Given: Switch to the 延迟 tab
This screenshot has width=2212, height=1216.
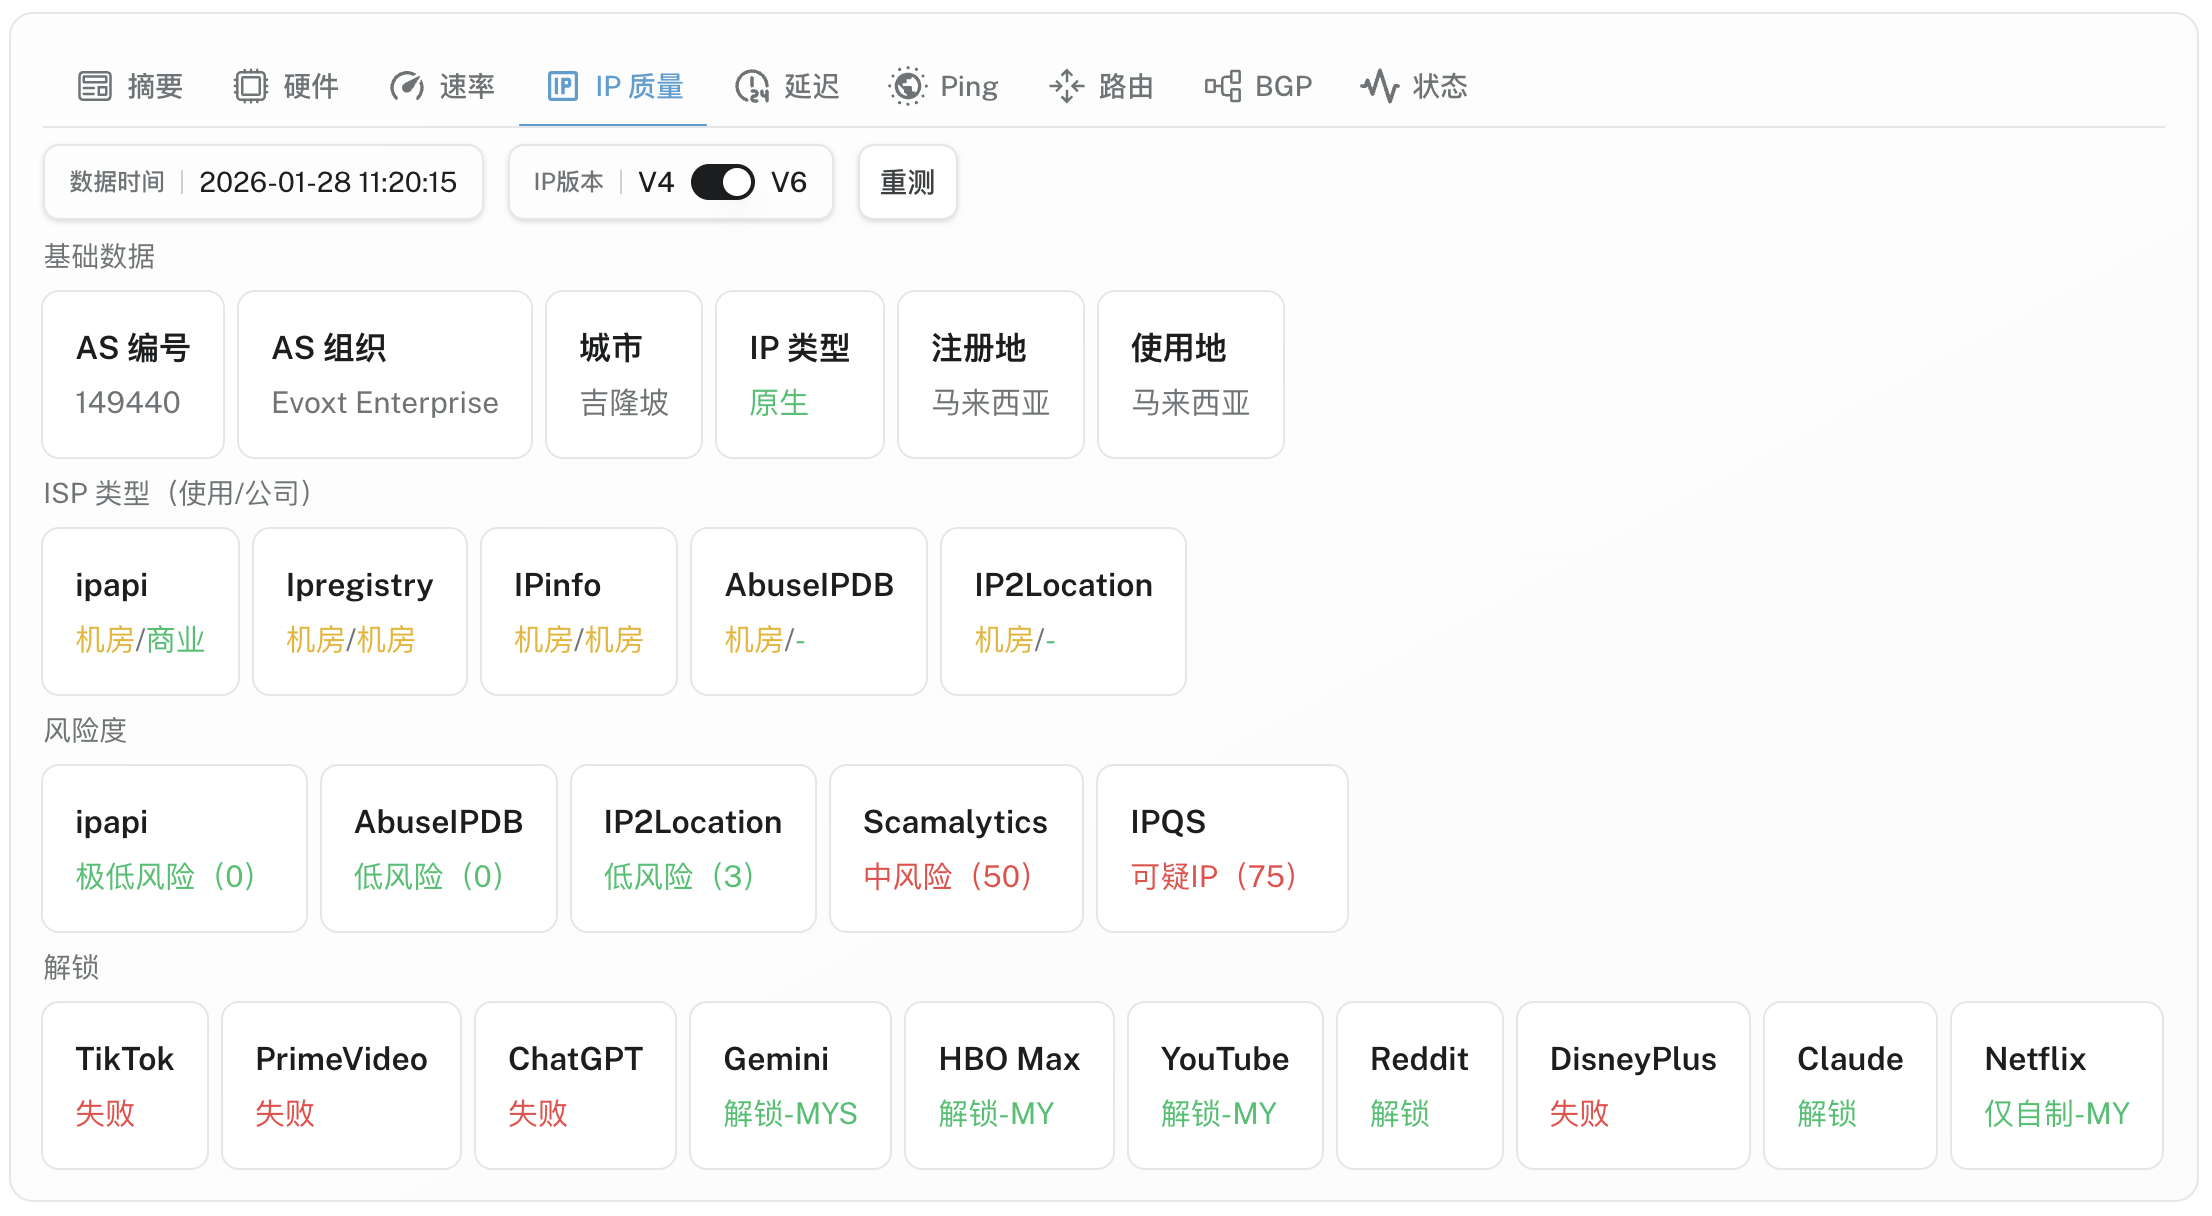Looking at the screenshot, I should coord(811,86).
